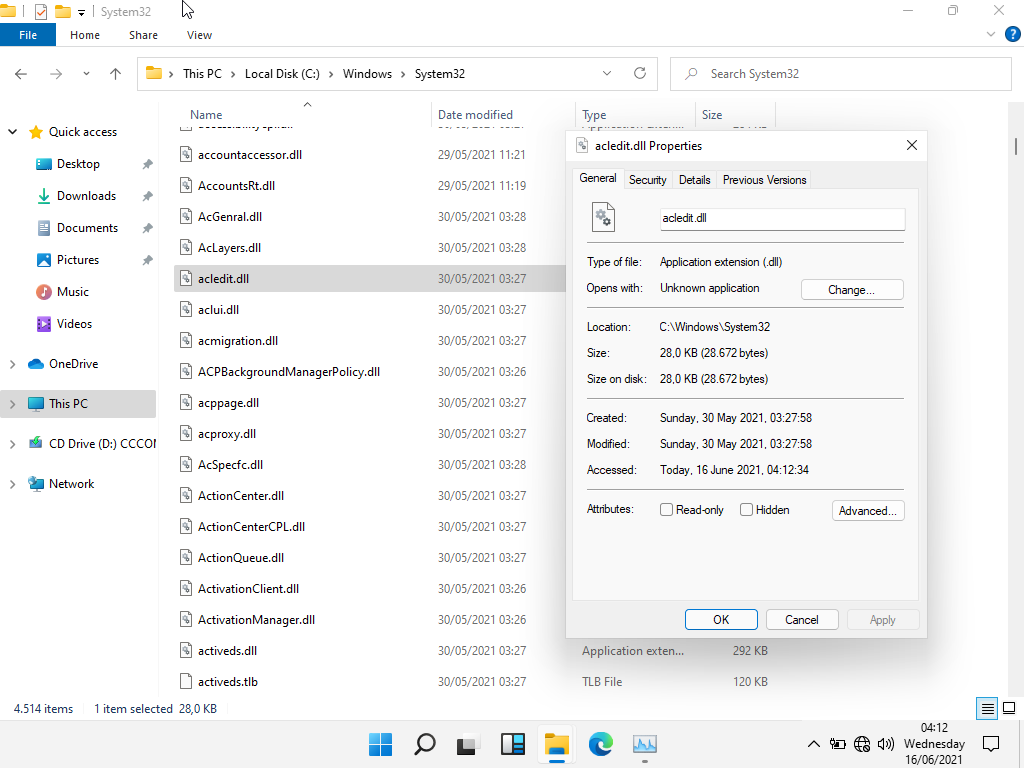Screen dimensions: 1024x768
Task: Expand the ribbon with the chevron
Action: click(991, 35)
